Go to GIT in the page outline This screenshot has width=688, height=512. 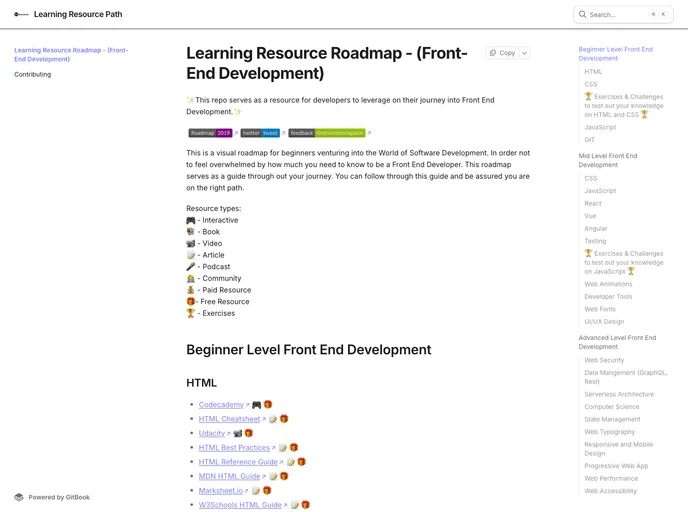[590, 140]
